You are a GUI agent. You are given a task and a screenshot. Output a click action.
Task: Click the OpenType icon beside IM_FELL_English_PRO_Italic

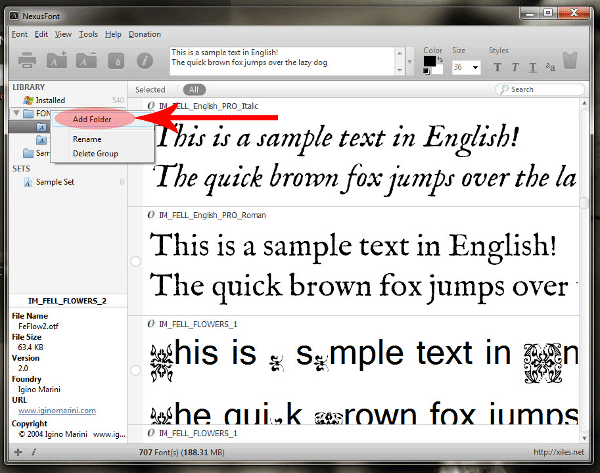151,106
